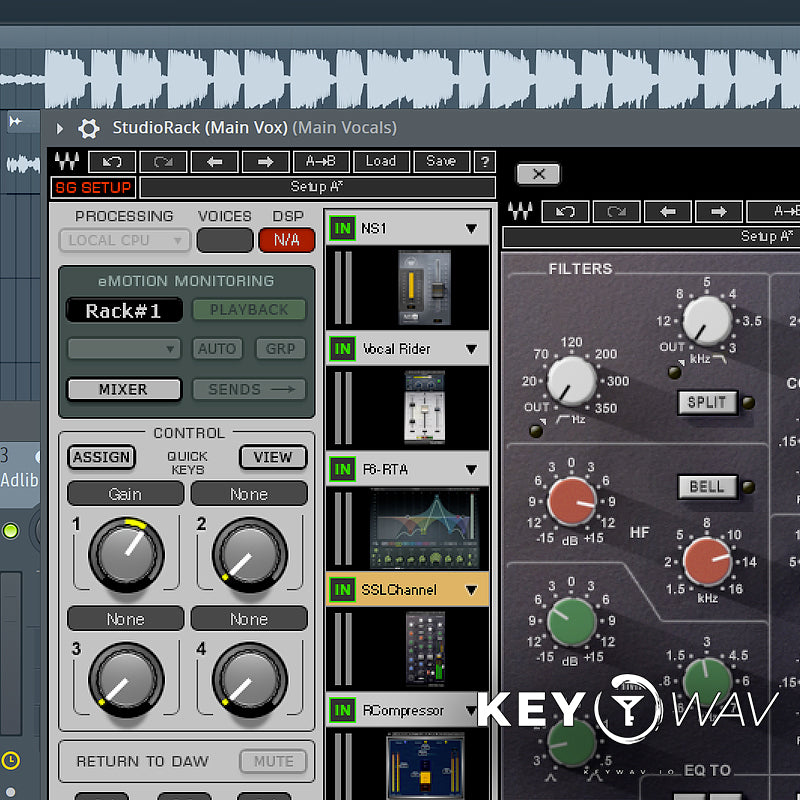Screen dimensions: 800x800
Task: Click macro knob 2 labeled None
Action: (250, 555)
